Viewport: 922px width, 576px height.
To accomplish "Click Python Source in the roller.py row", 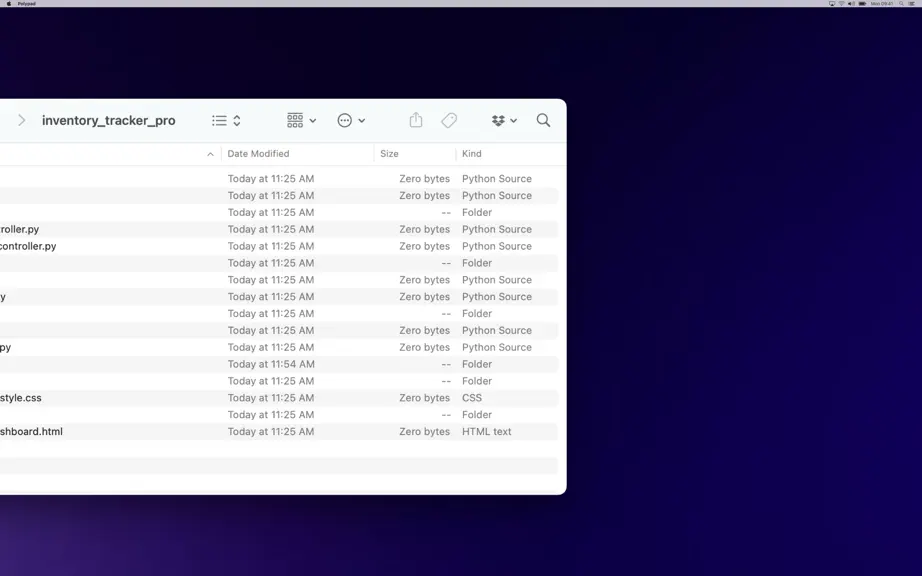I will [497, 229].
